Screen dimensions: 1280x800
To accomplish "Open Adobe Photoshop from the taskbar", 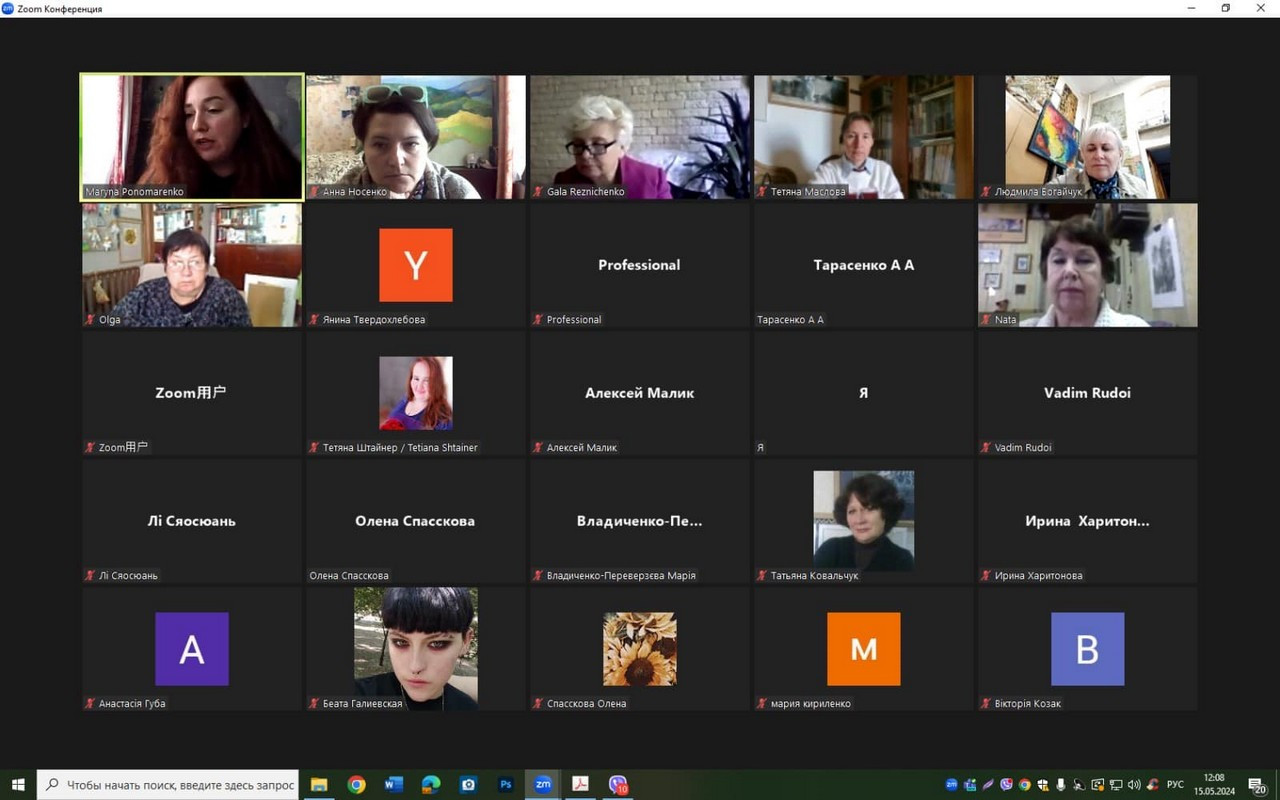I will pos(506,785).
